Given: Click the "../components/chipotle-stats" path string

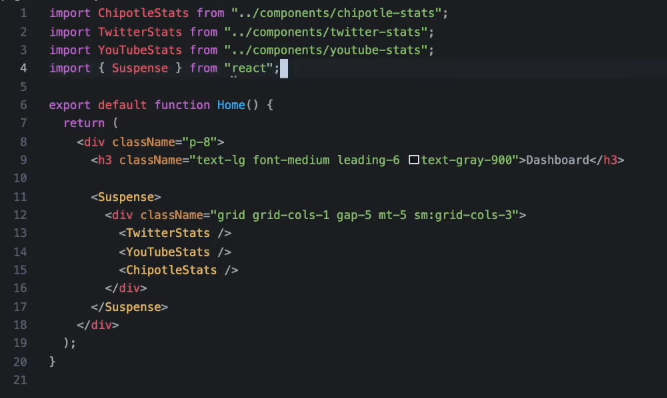Looking at the screenshot, I should (336, 13).
